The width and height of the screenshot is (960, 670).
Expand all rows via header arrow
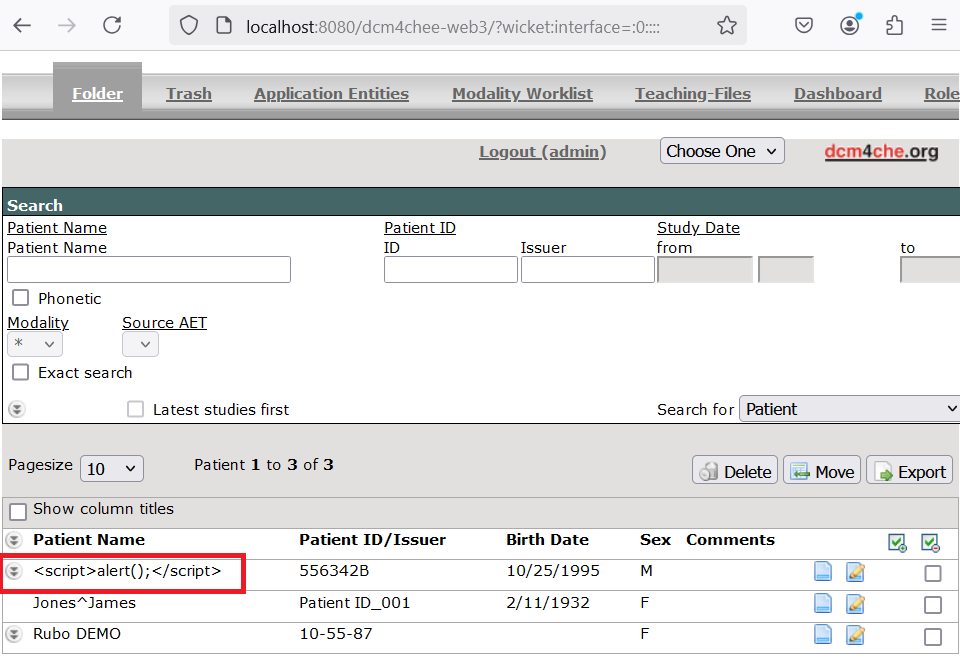pyautogui.click(x=13, y=540)
